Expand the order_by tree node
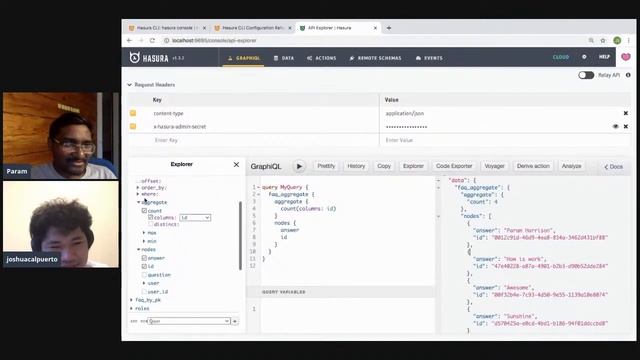640x360 pixels. coord(138,188)
